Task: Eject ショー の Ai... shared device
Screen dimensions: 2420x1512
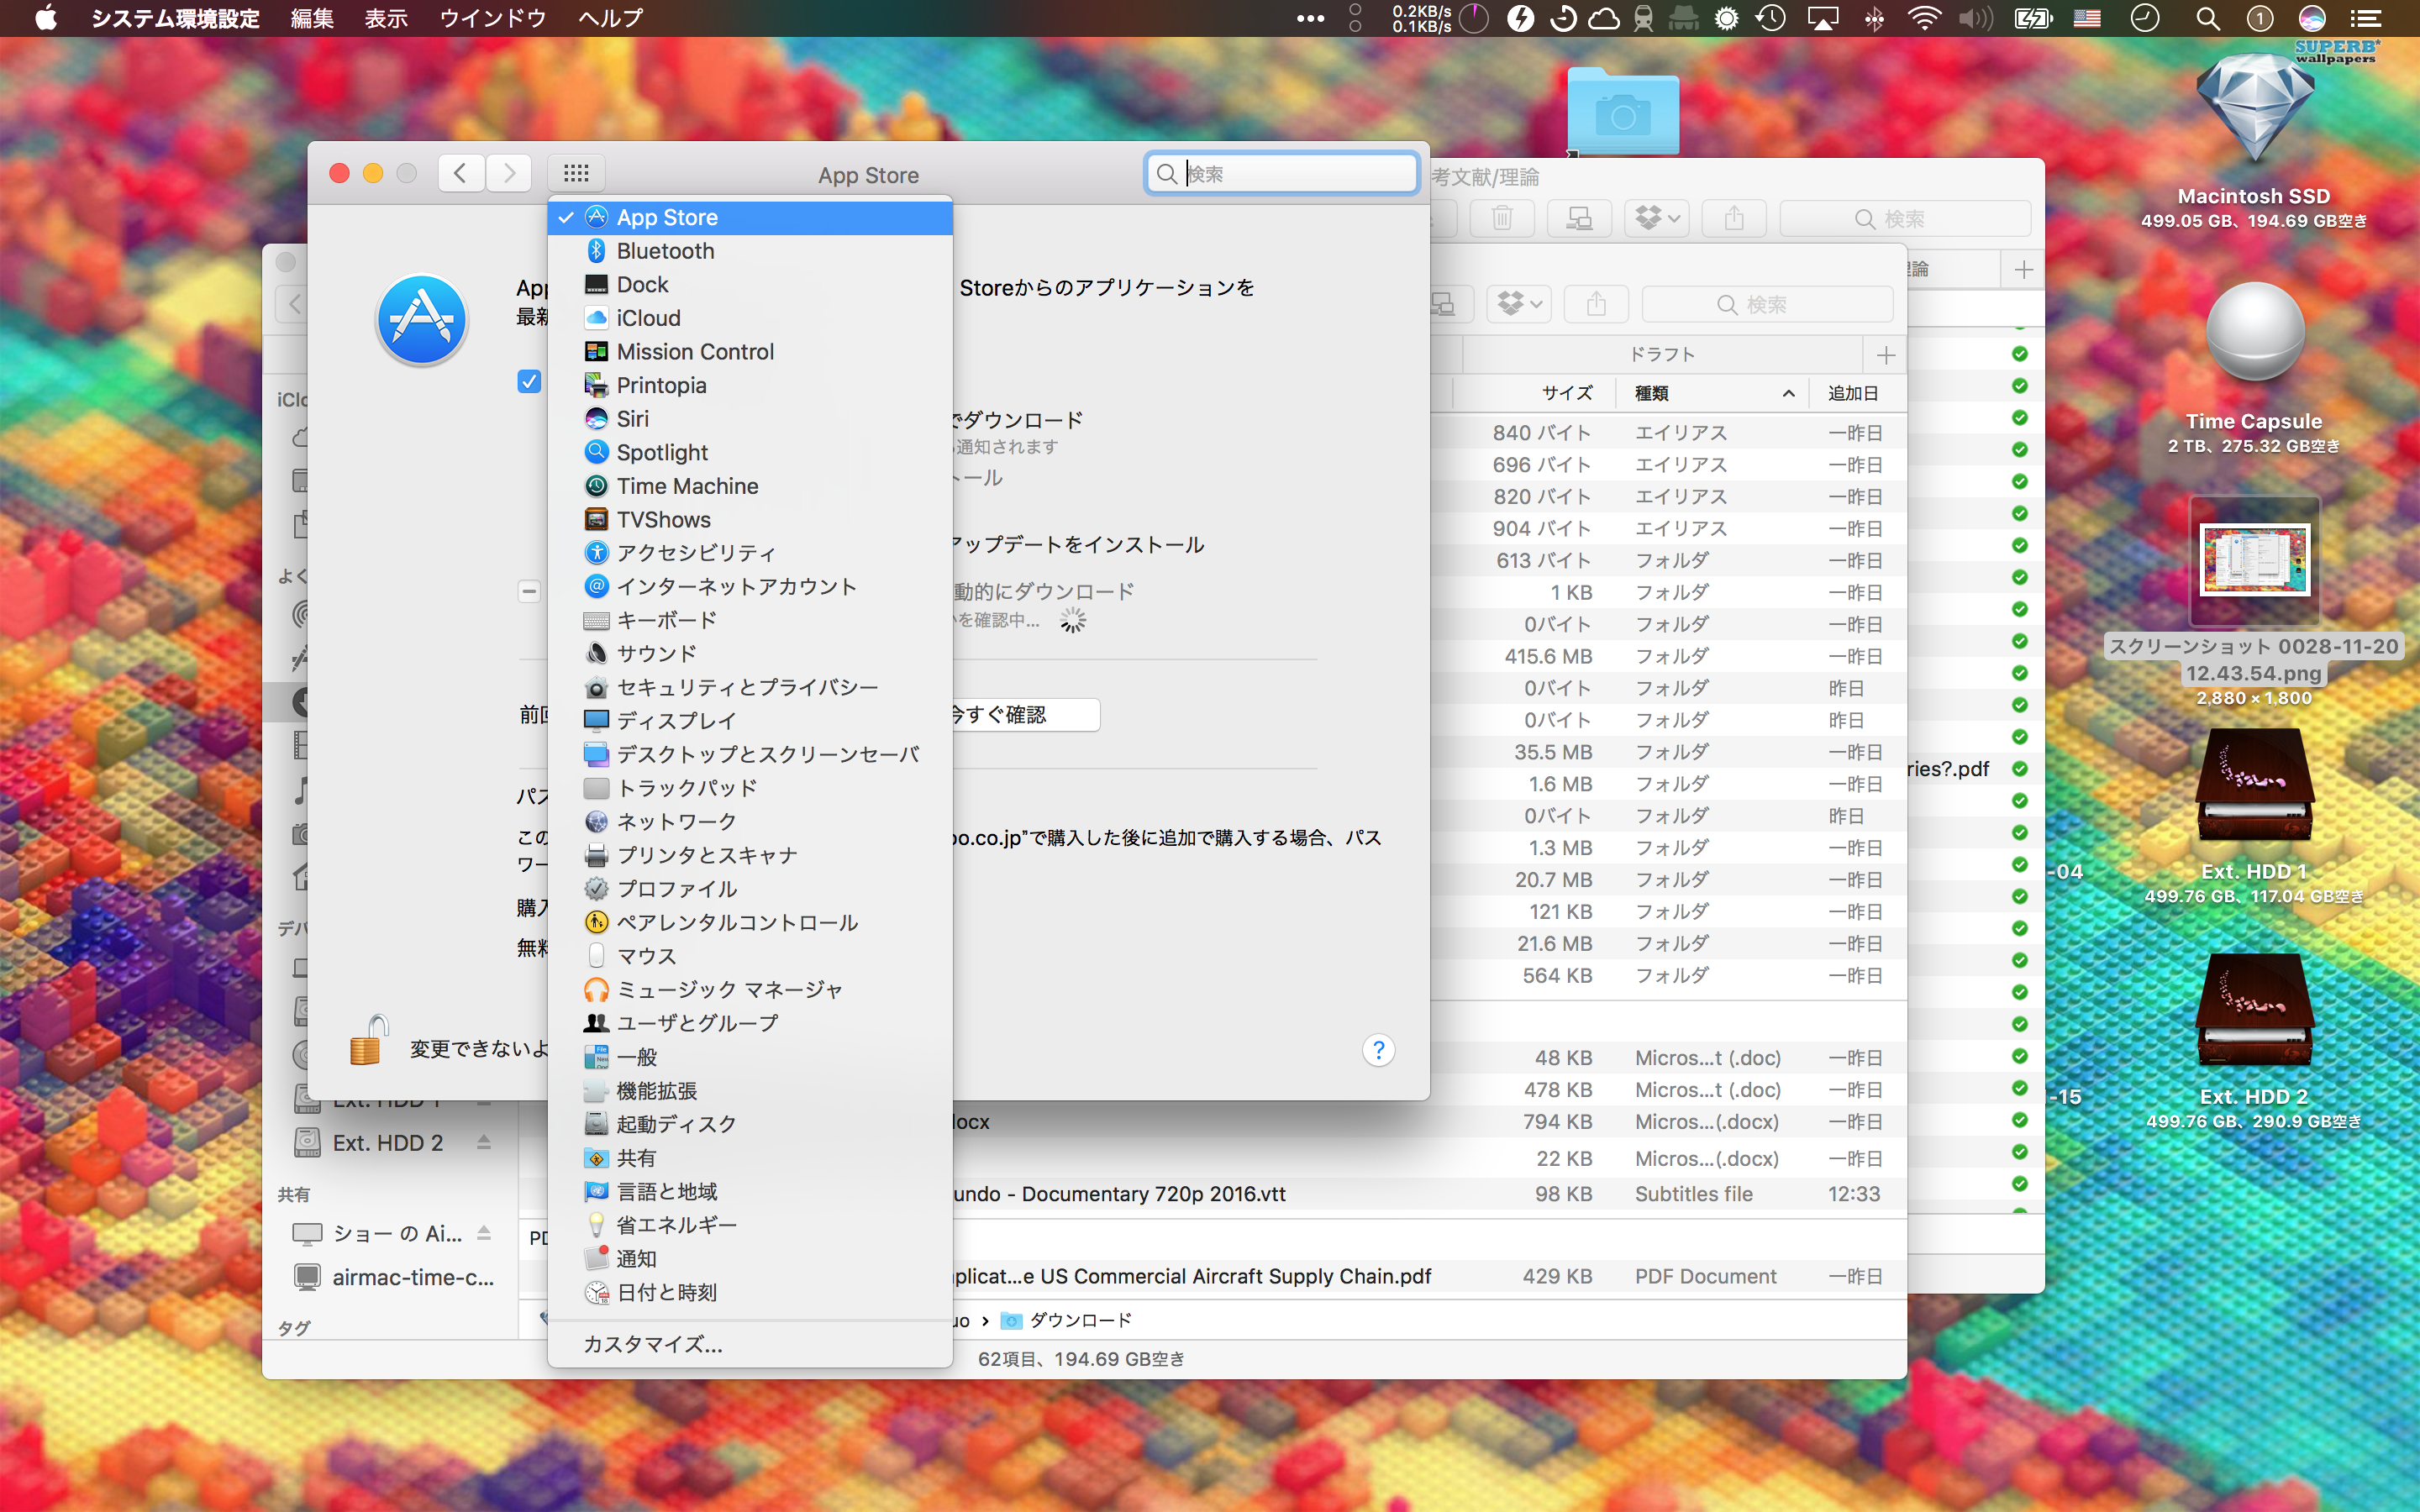Action: [484, 1233]
